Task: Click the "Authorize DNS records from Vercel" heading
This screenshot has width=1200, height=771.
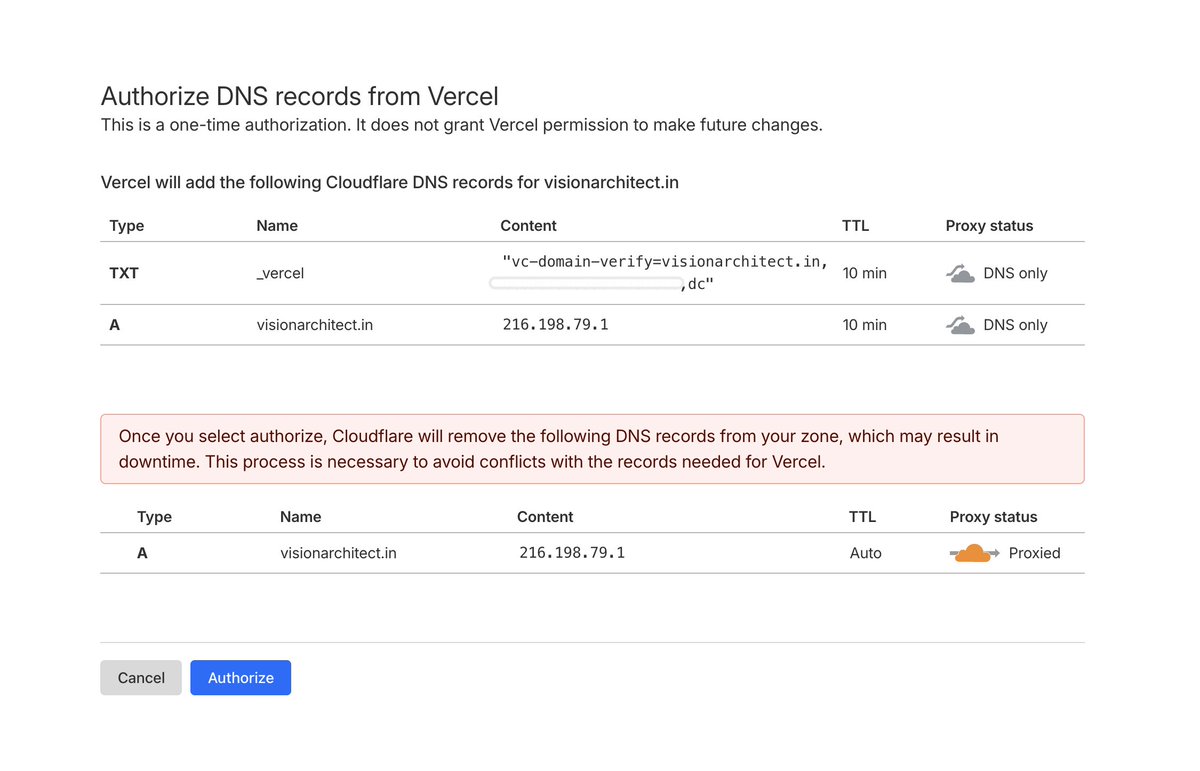Action: 300,96
